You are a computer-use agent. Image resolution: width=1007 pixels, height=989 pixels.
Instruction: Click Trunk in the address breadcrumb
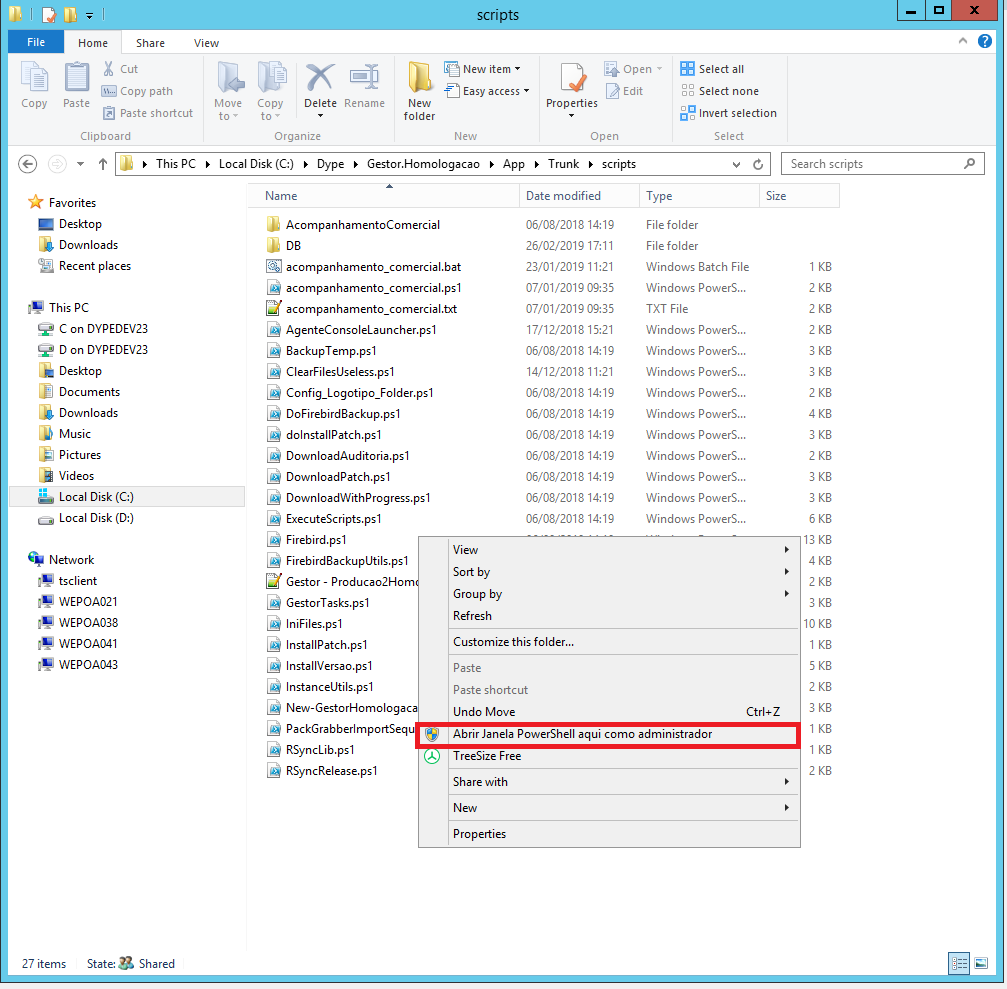click(x=563, y=164)
